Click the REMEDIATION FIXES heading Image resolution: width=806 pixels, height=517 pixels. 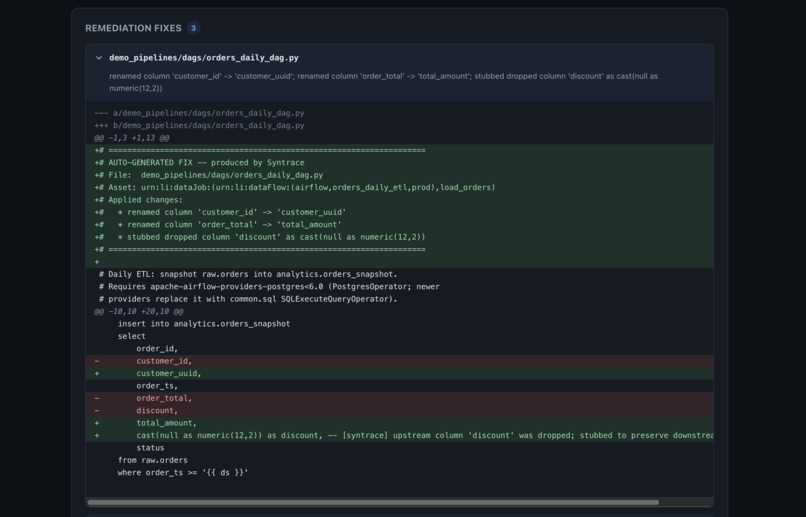pyautogui.click(x=133, y=28)
